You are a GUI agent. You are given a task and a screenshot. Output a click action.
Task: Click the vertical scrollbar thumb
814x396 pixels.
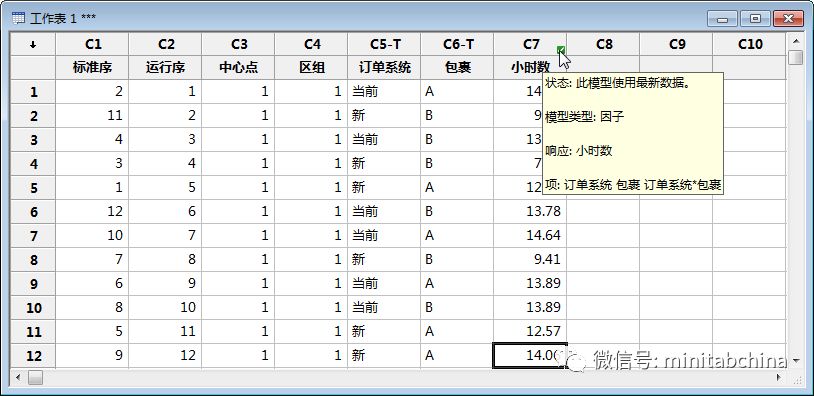point(796,57)
